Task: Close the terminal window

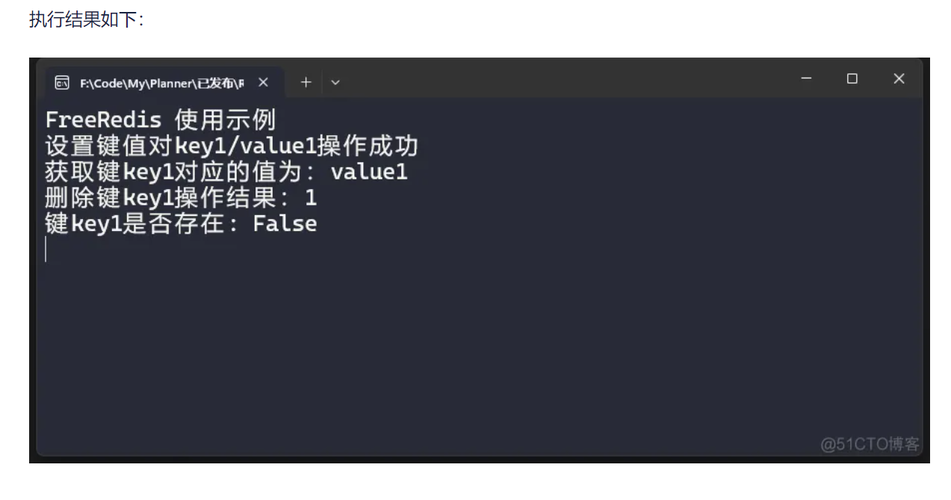Action: point(899,78)
